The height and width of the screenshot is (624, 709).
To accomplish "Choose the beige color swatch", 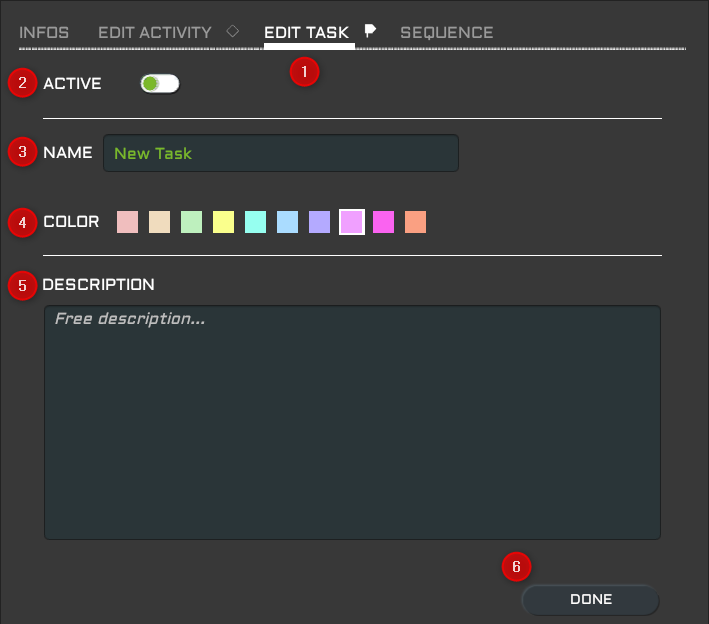I will (x=159, y=222).
